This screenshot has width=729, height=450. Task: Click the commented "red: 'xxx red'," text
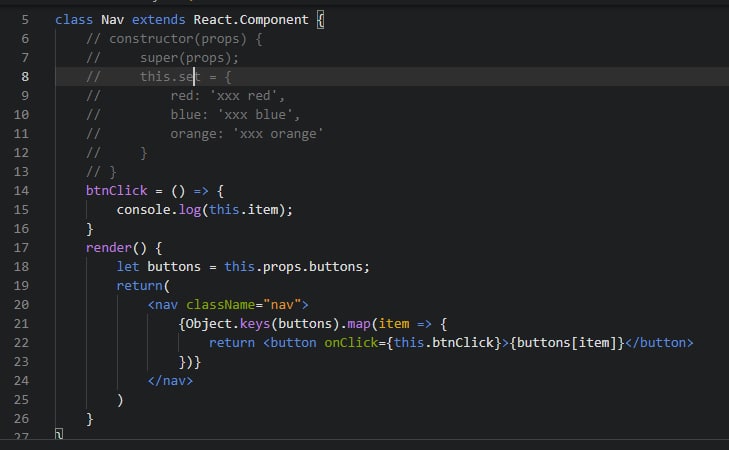coord(228,96)
